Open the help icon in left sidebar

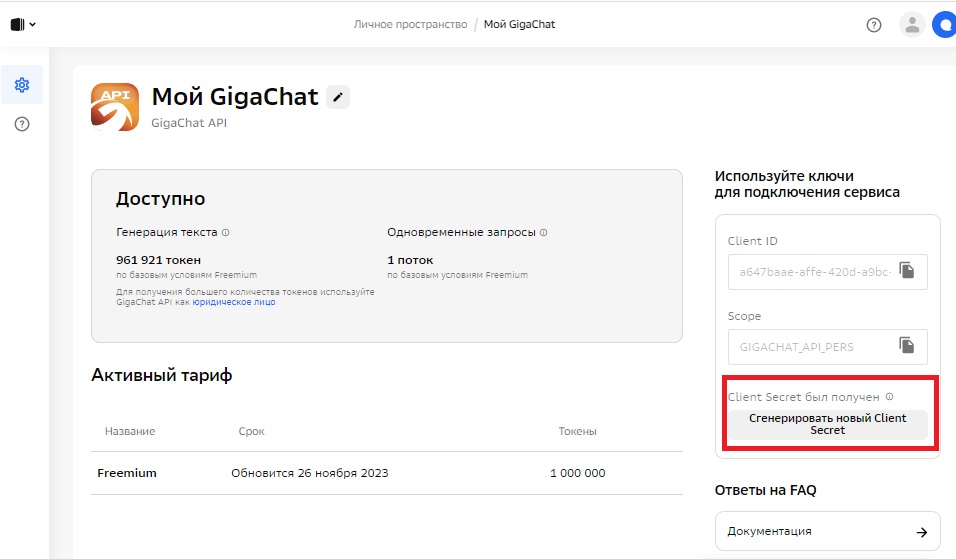tap(22, 124)
